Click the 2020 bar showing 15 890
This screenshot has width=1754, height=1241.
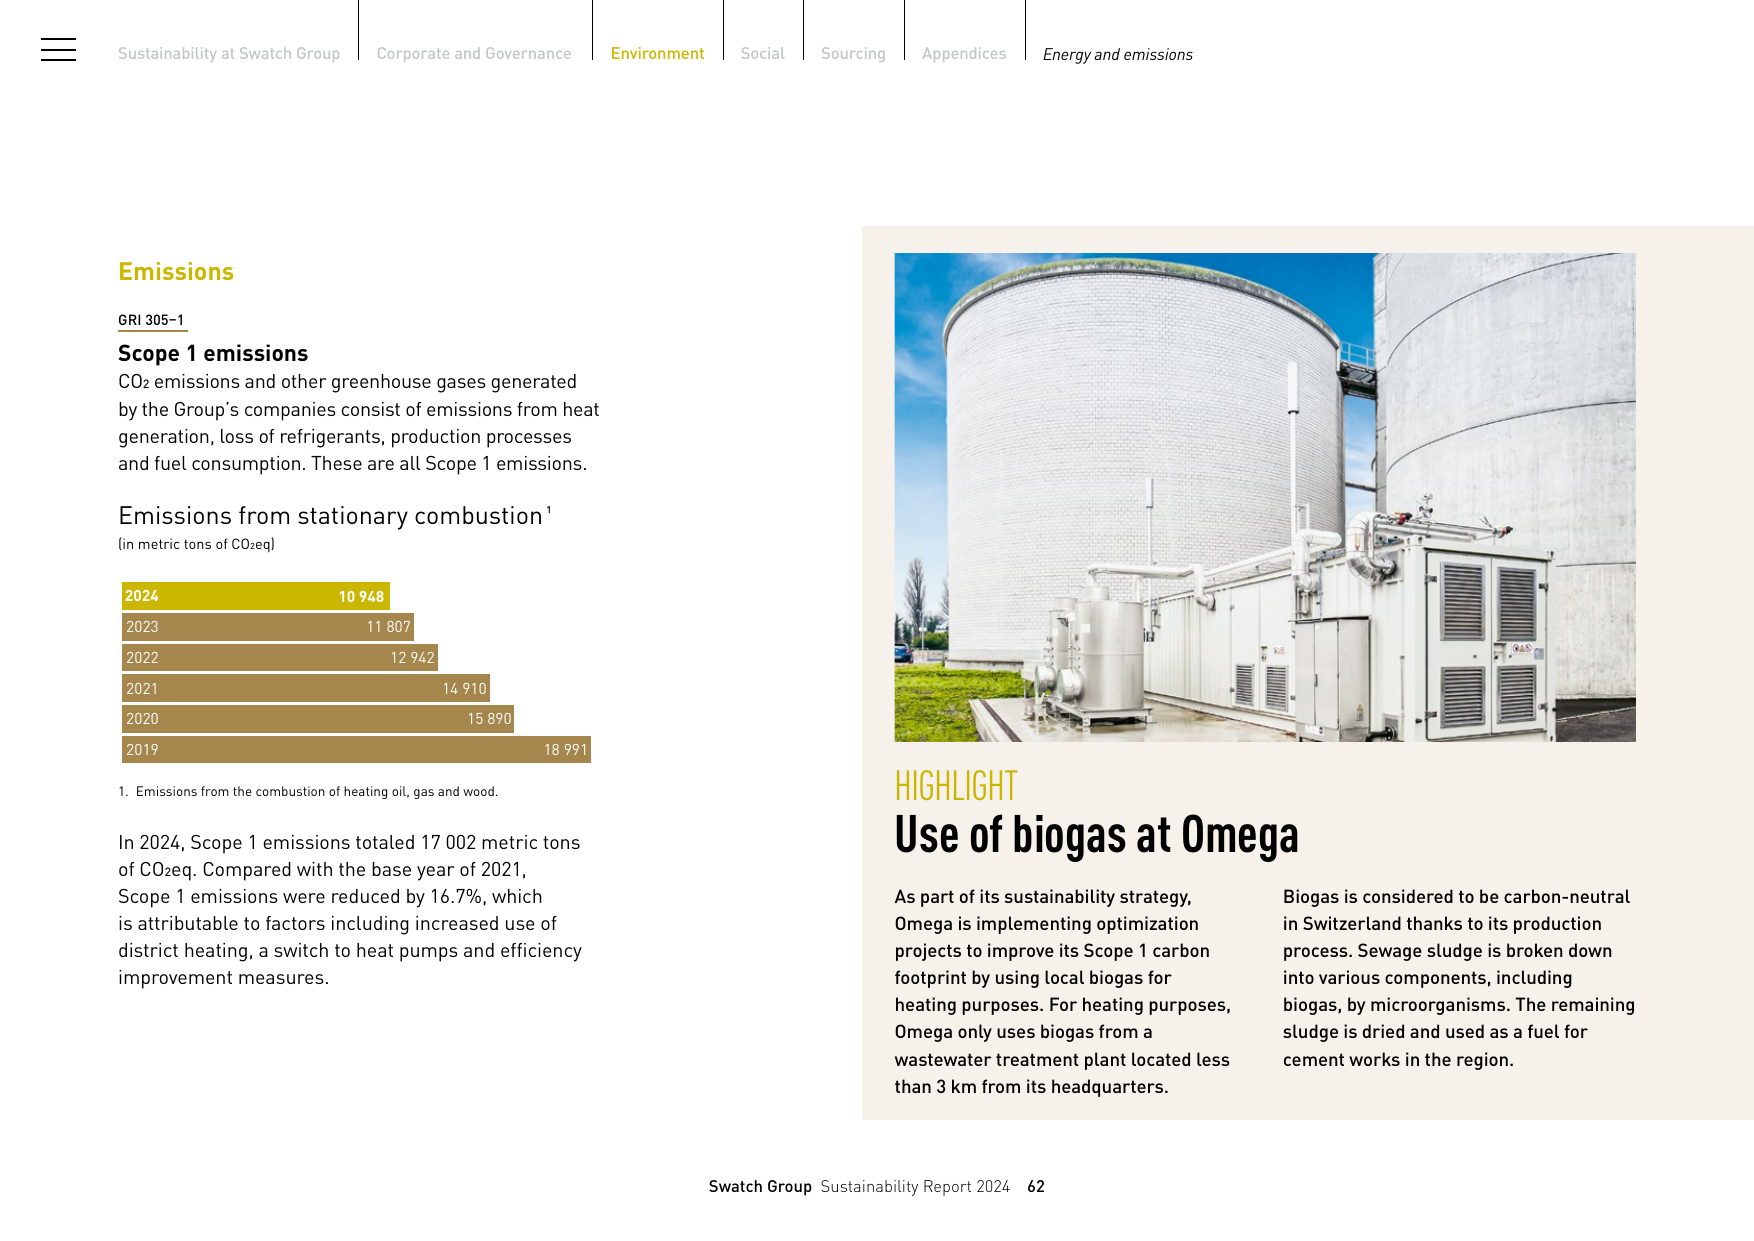tap(318, 719)
